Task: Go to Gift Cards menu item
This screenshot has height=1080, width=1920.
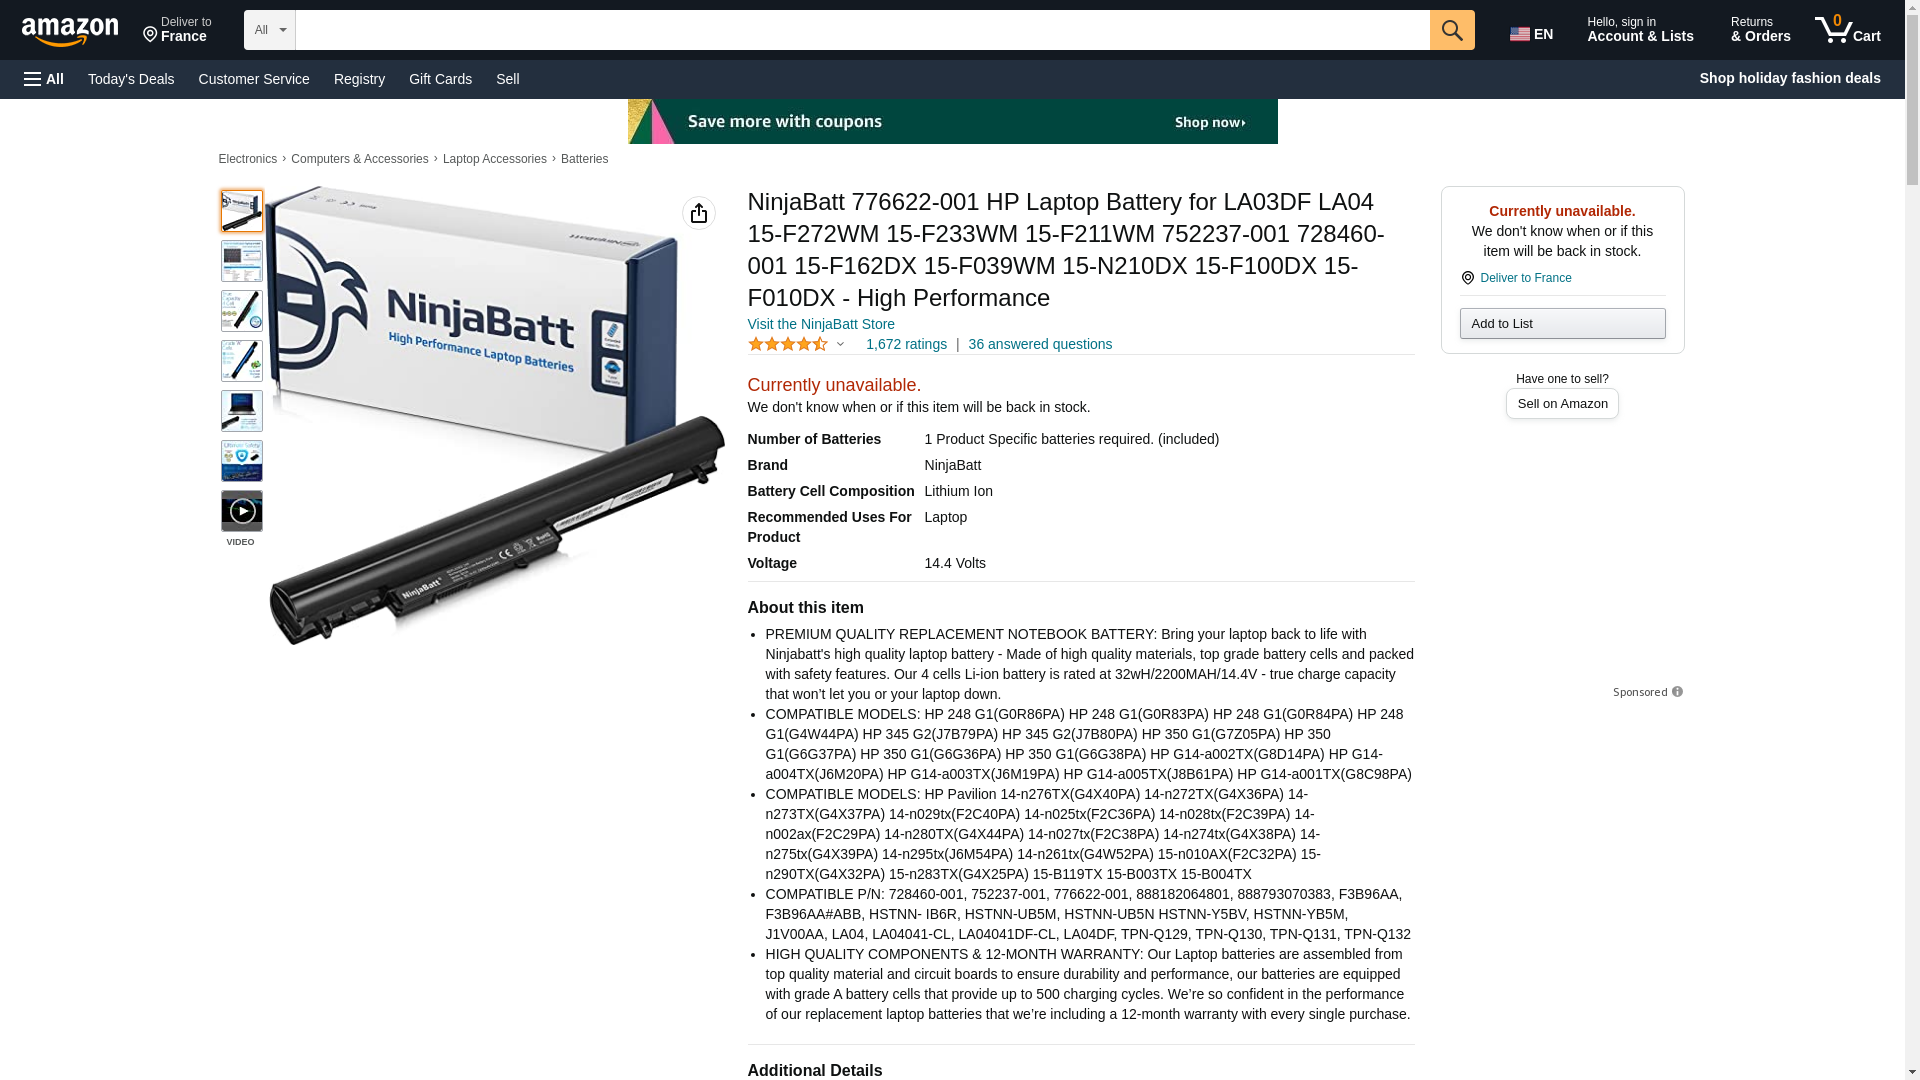Action: pos(440,79)
